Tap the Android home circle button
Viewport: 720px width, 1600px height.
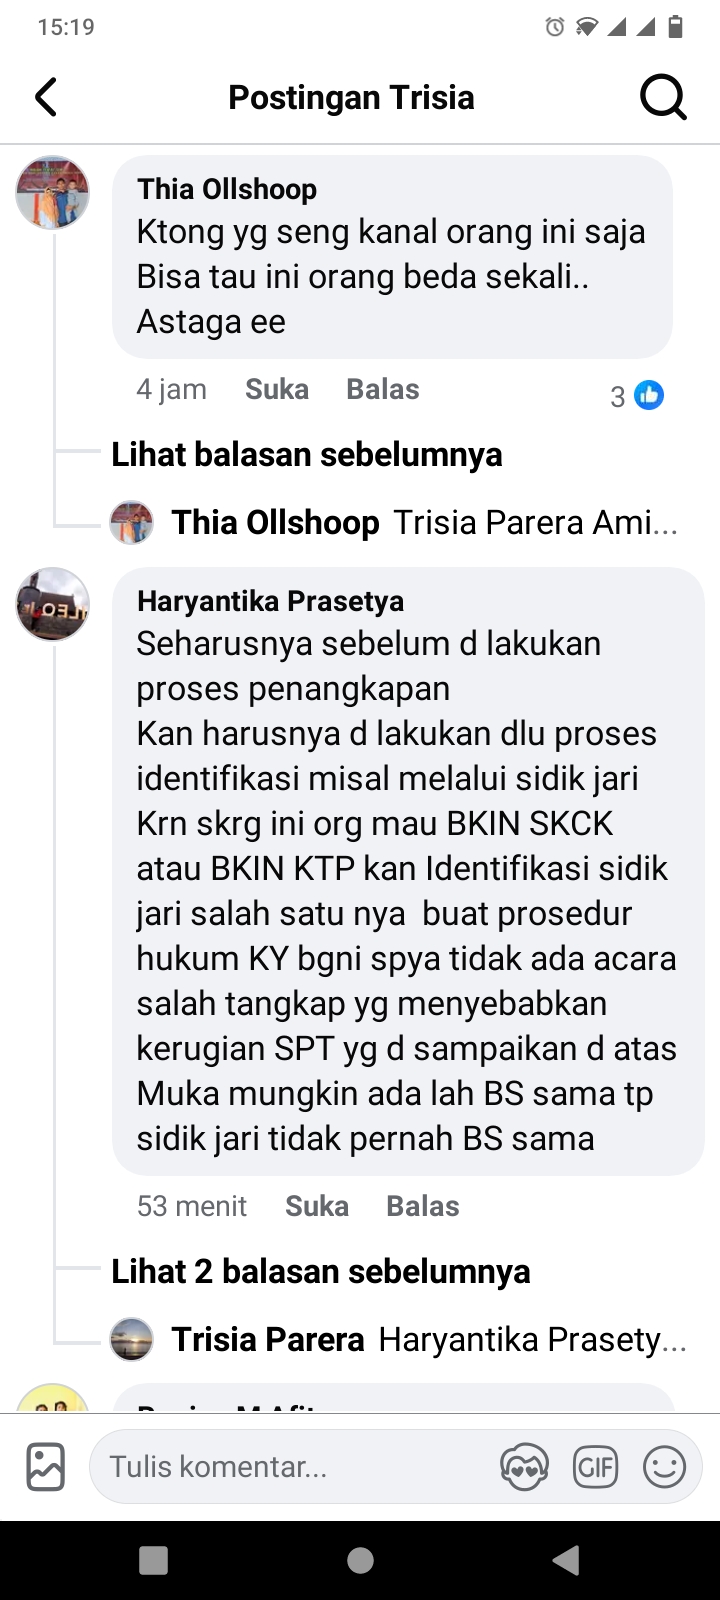[360, 1560]
